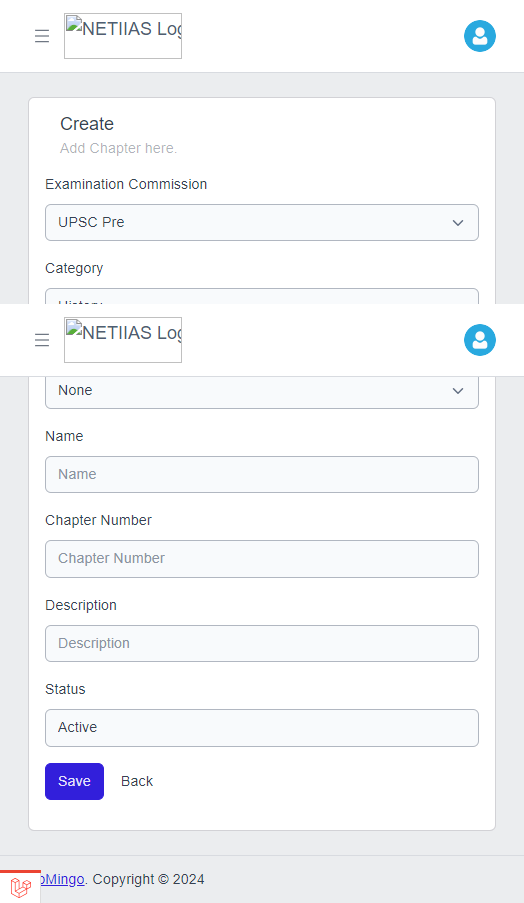The image size is (524, 903).
Task: Click the chevron arrow on the None select
Action: pos(458,391)
